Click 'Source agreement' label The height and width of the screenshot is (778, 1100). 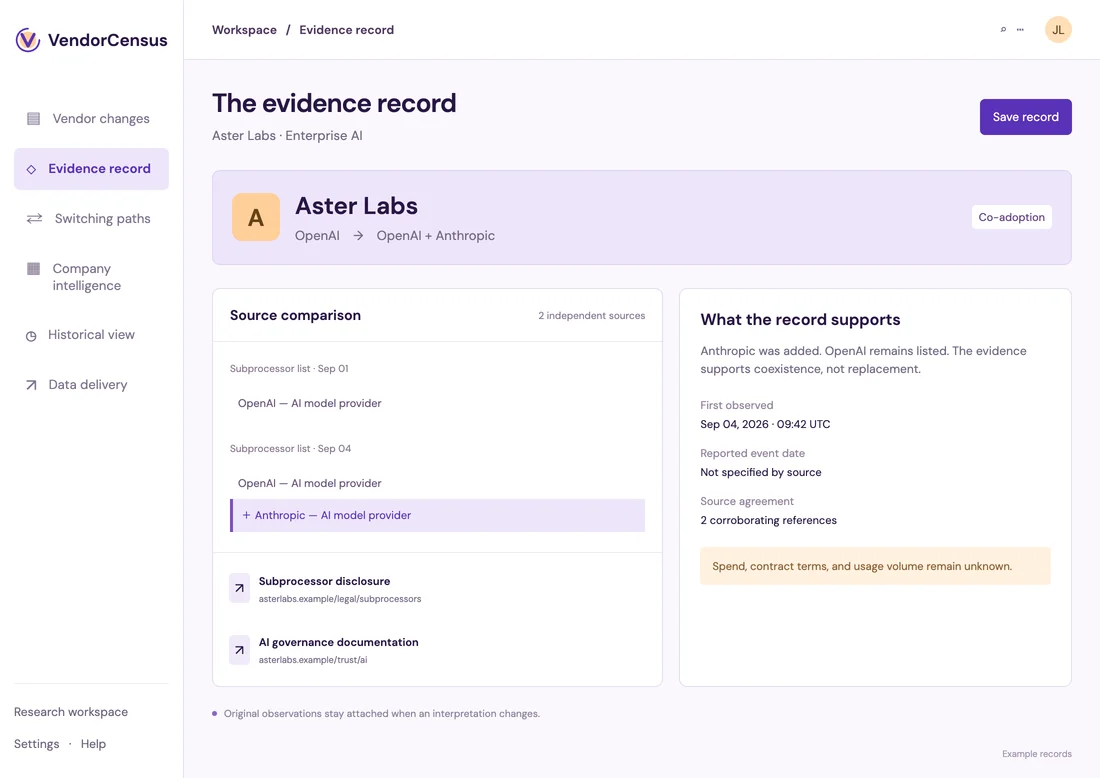click(x=746, y=502)
